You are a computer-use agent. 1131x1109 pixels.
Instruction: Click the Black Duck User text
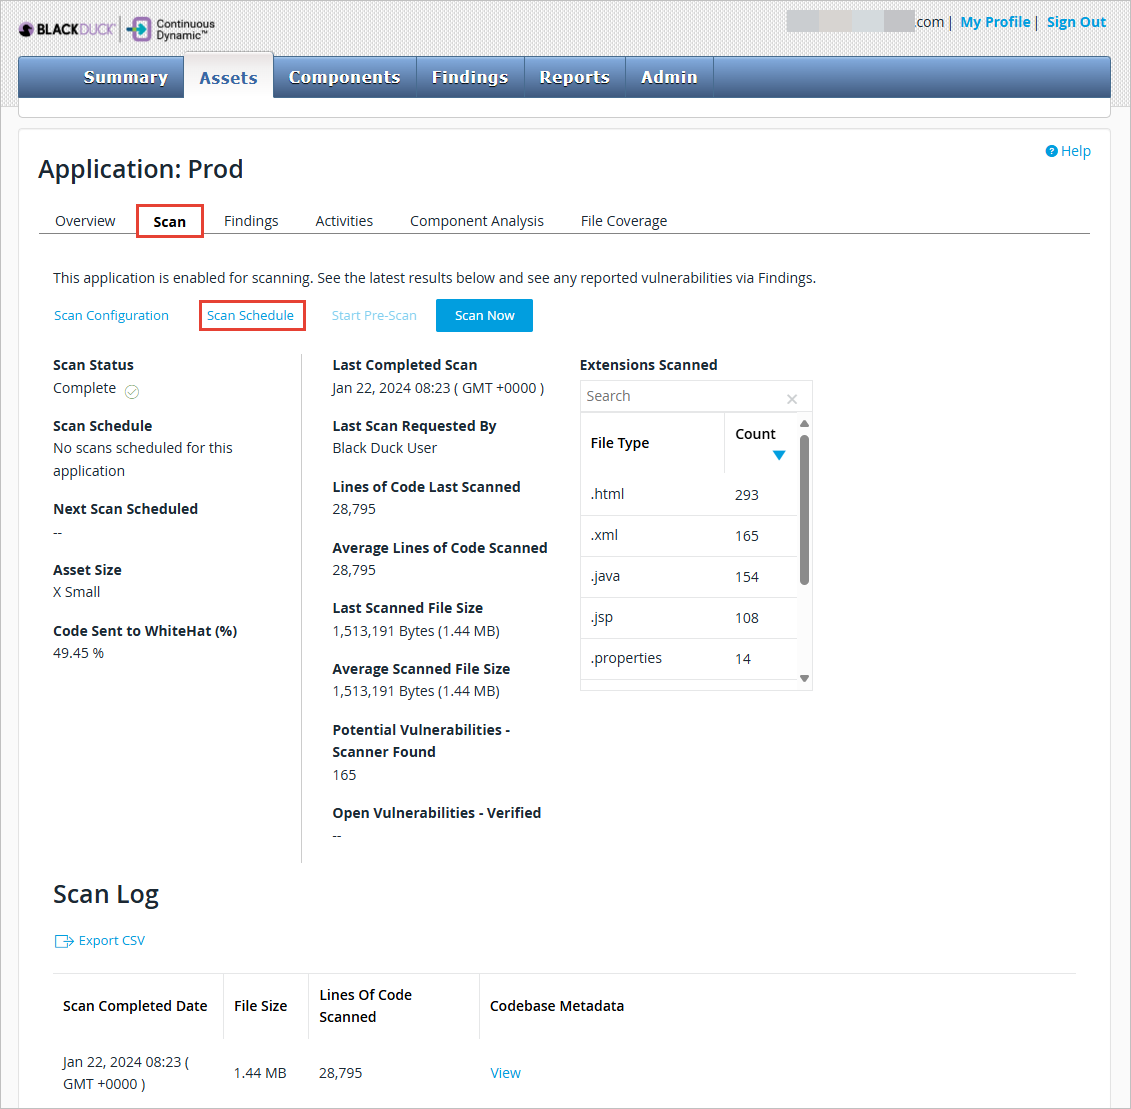tap(384, 448)
